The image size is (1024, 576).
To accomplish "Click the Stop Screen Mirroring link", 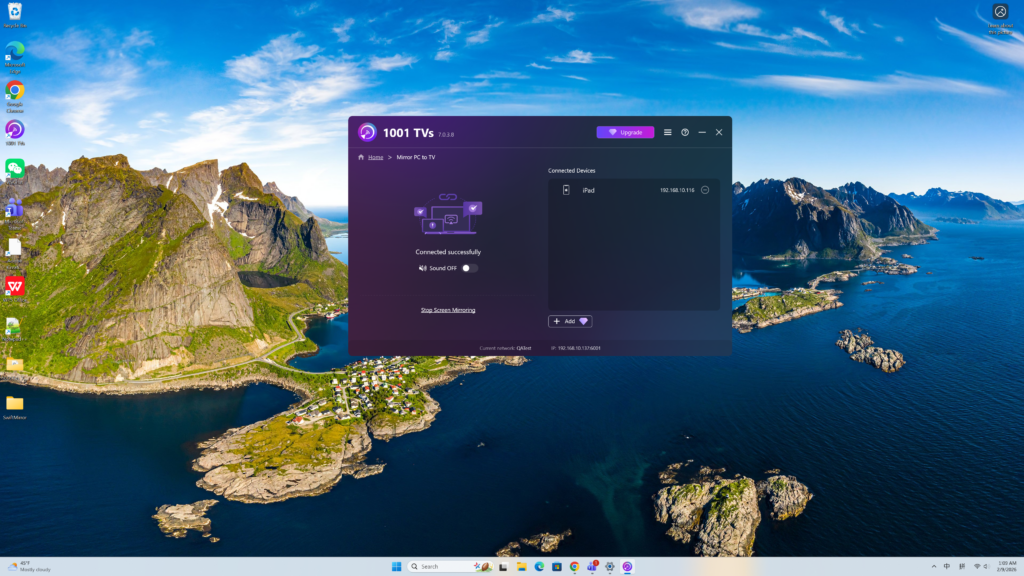I will (448, 310).
